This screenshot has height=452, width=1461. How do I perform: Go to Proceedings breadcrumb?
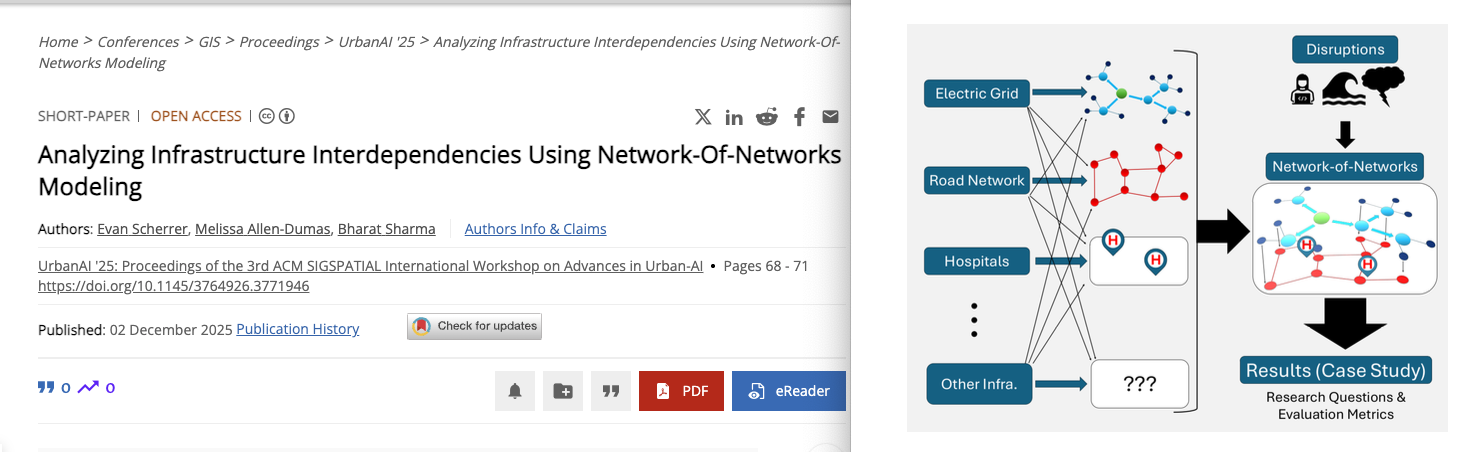[x=279, y=42]
